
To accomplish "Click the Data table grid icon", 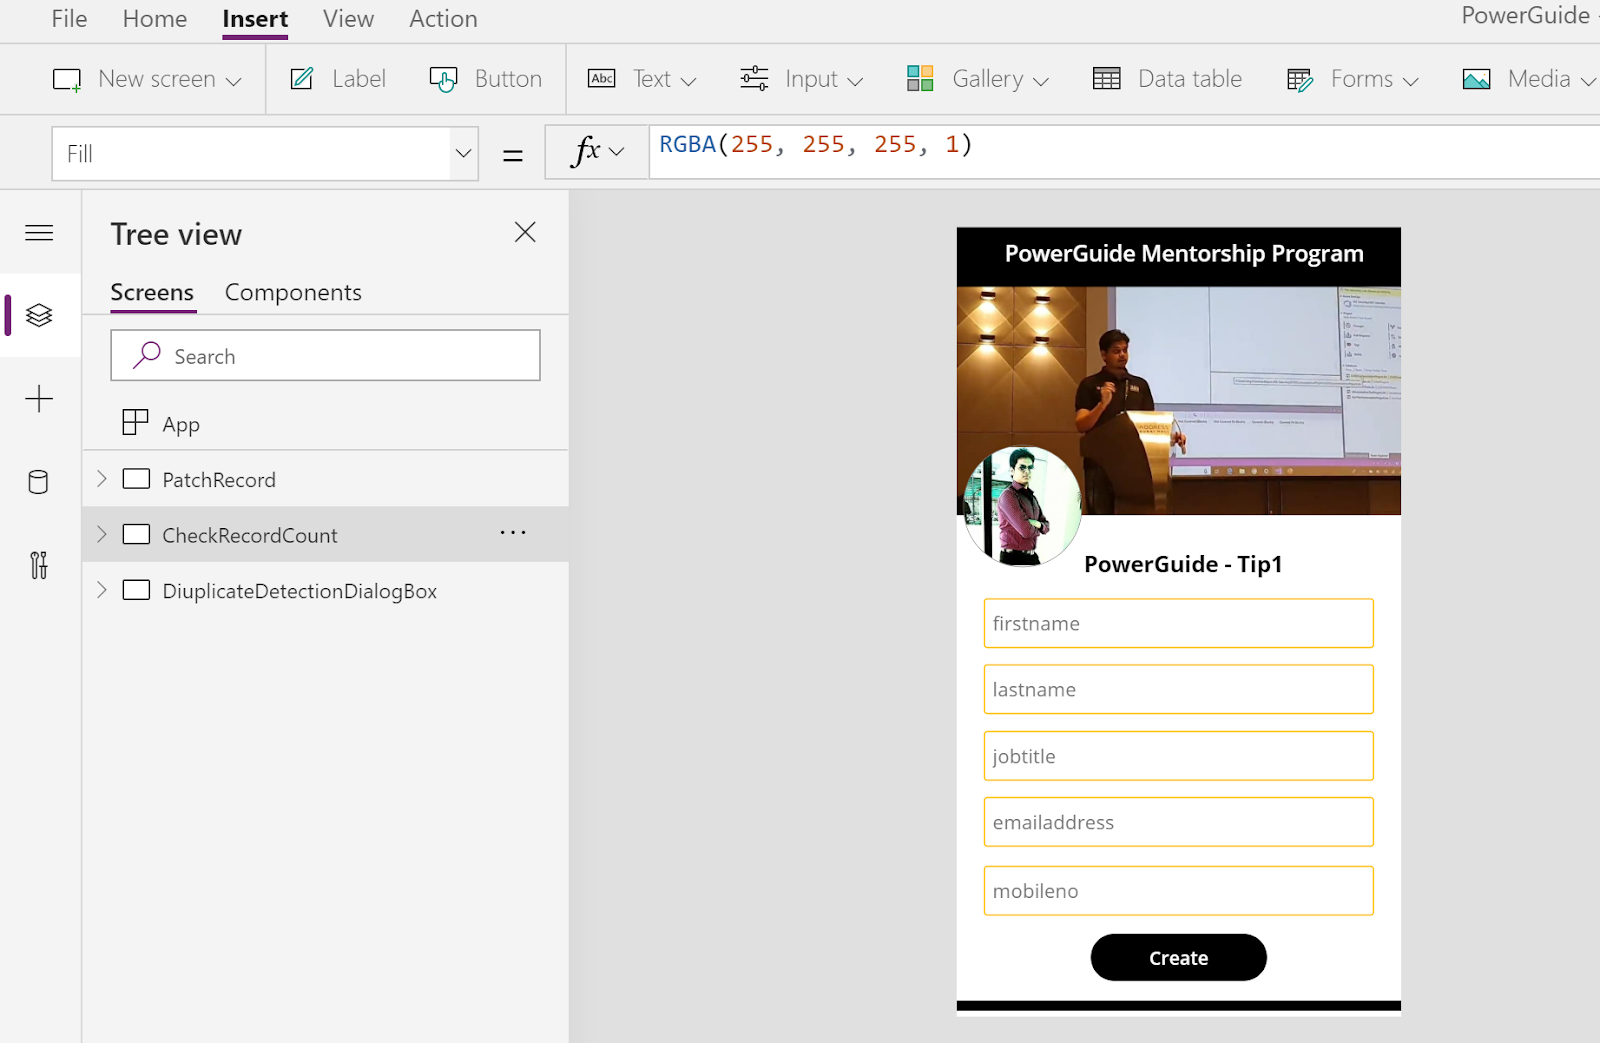I will 1106,79.
